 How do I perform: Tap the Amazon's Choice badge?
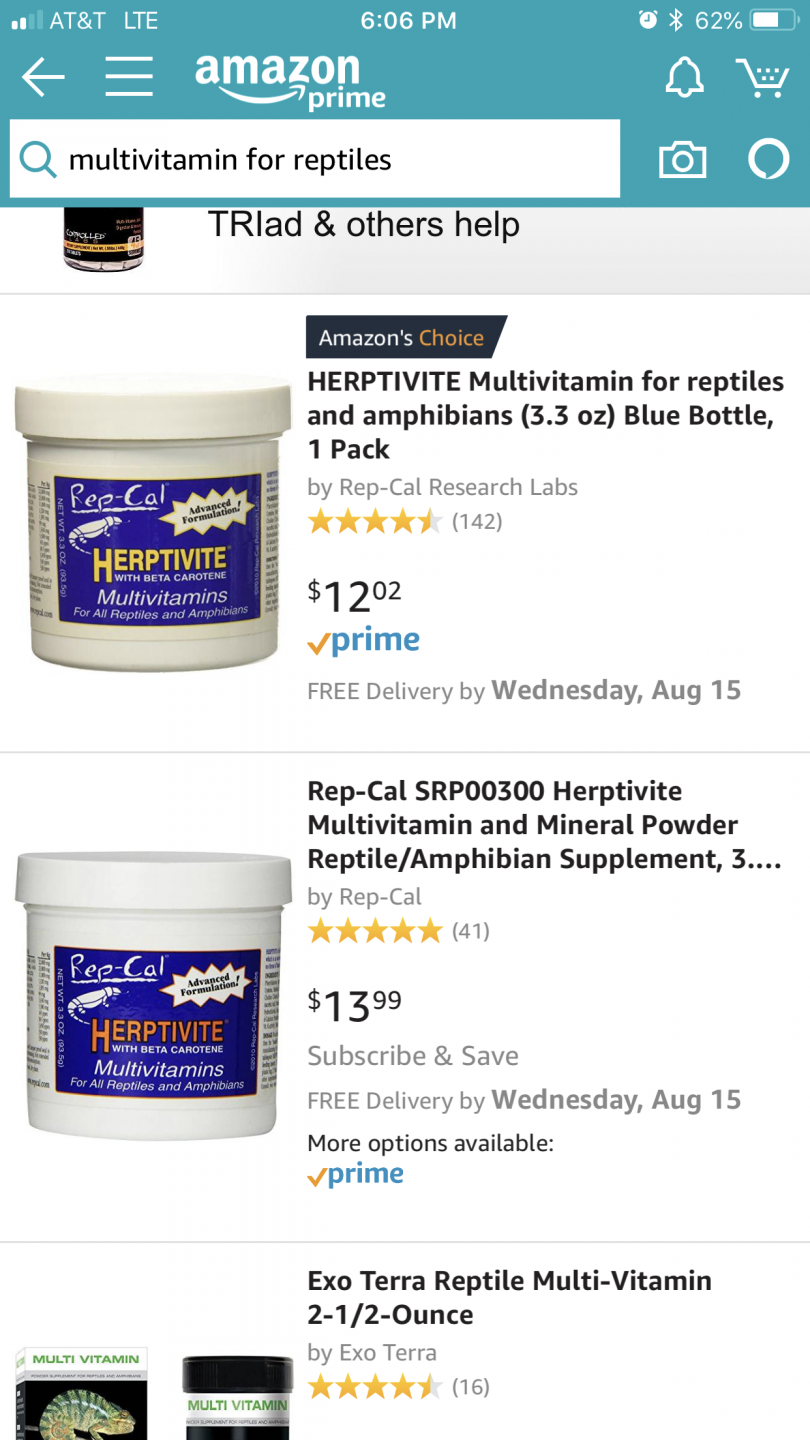pos(405,337)
